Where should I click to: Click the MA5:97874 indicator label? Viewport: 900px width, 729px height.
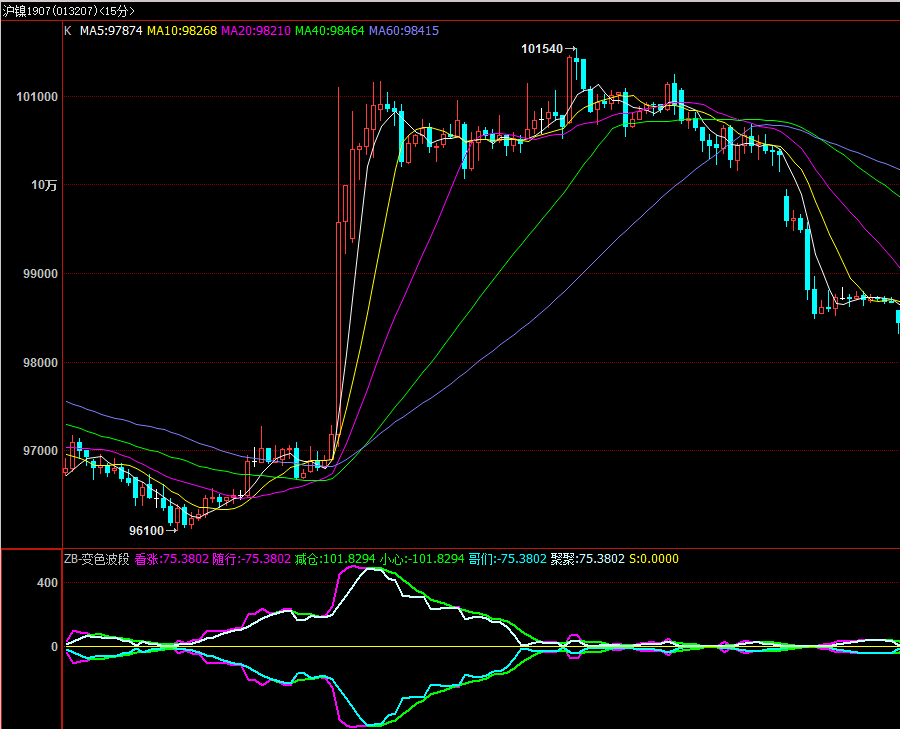click(x=111, y=31)
